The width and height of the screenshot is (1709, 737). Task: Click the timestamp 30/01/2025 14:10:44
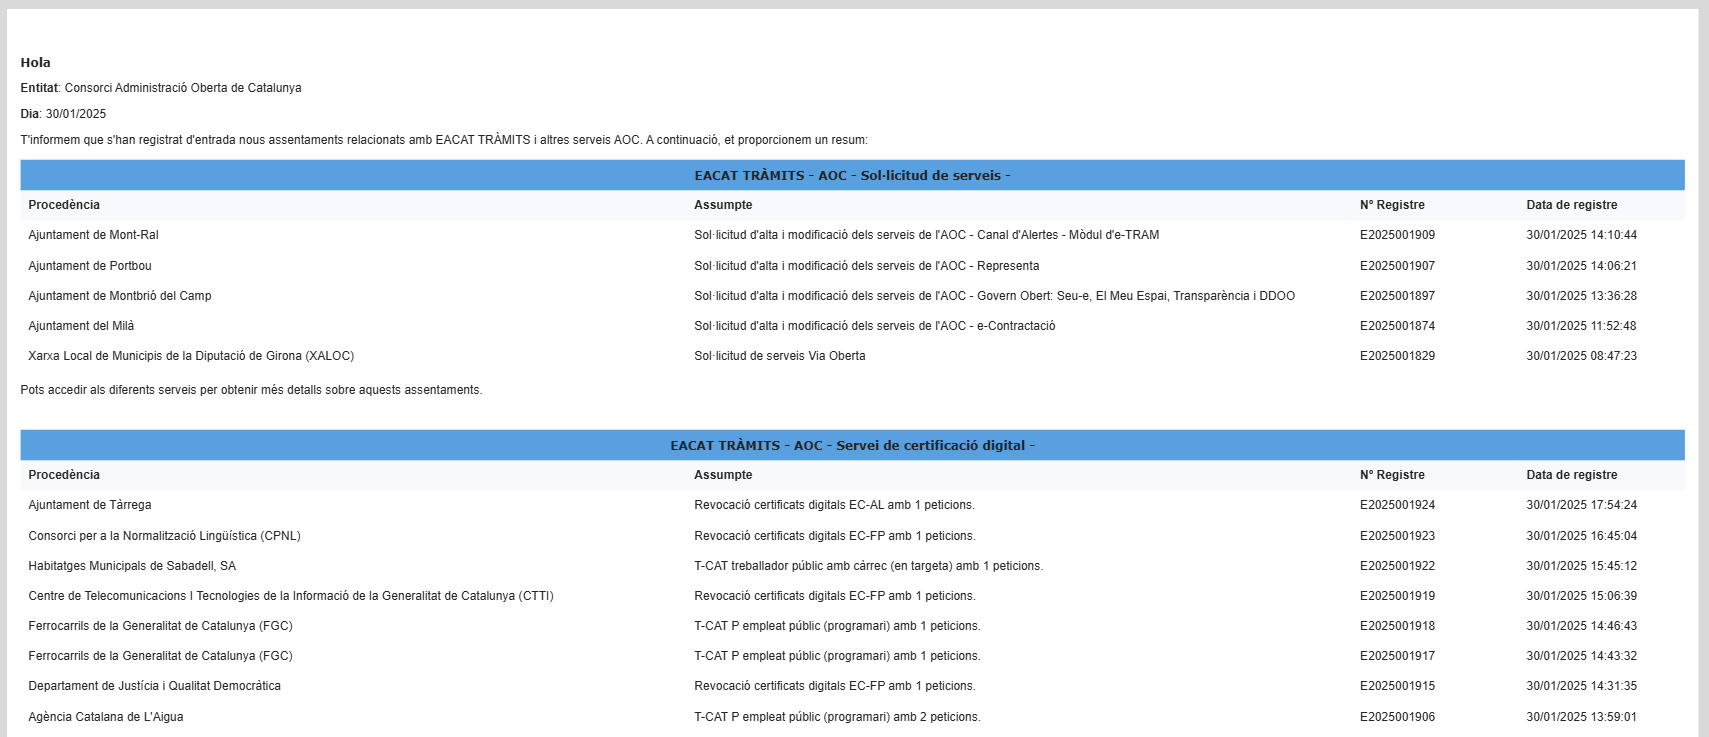pyautogui.click(x=1581, y=235)
